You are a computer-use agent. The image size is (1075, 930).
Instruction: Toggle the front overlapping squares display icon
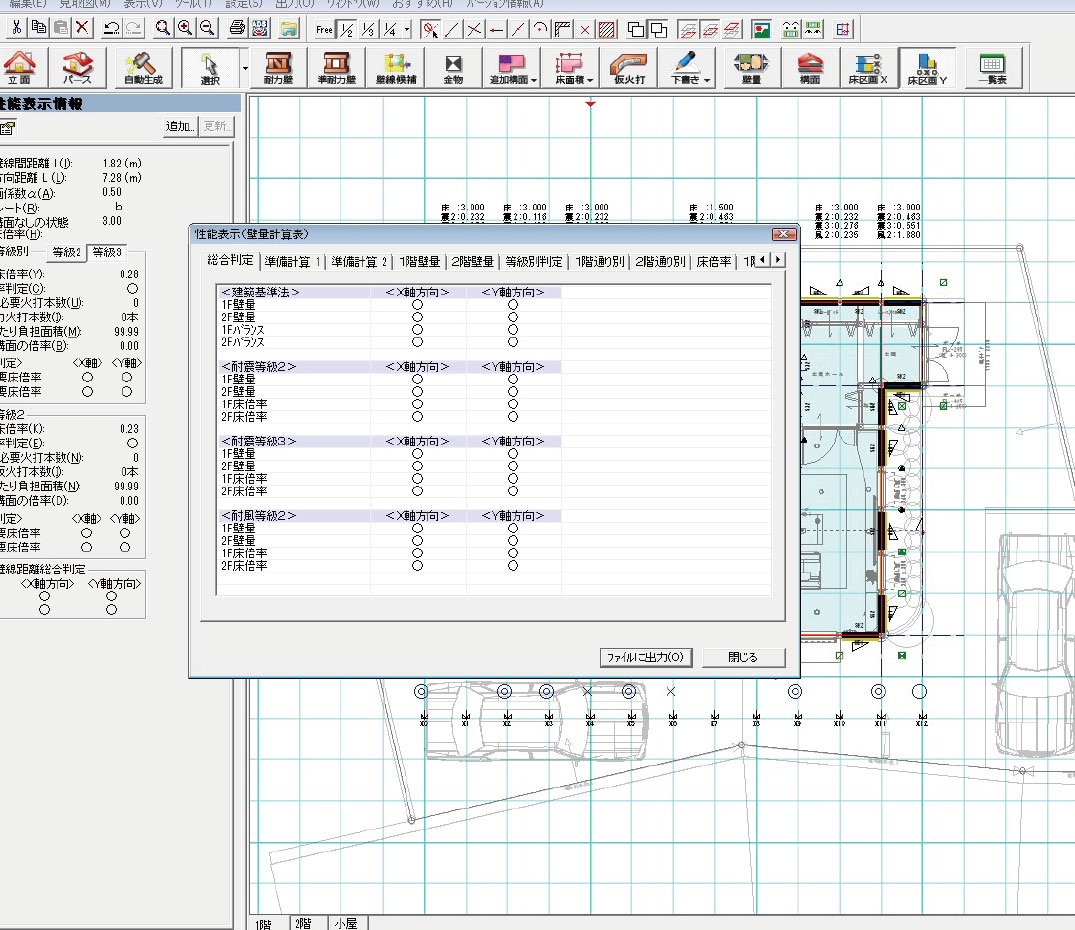[636, 29]
